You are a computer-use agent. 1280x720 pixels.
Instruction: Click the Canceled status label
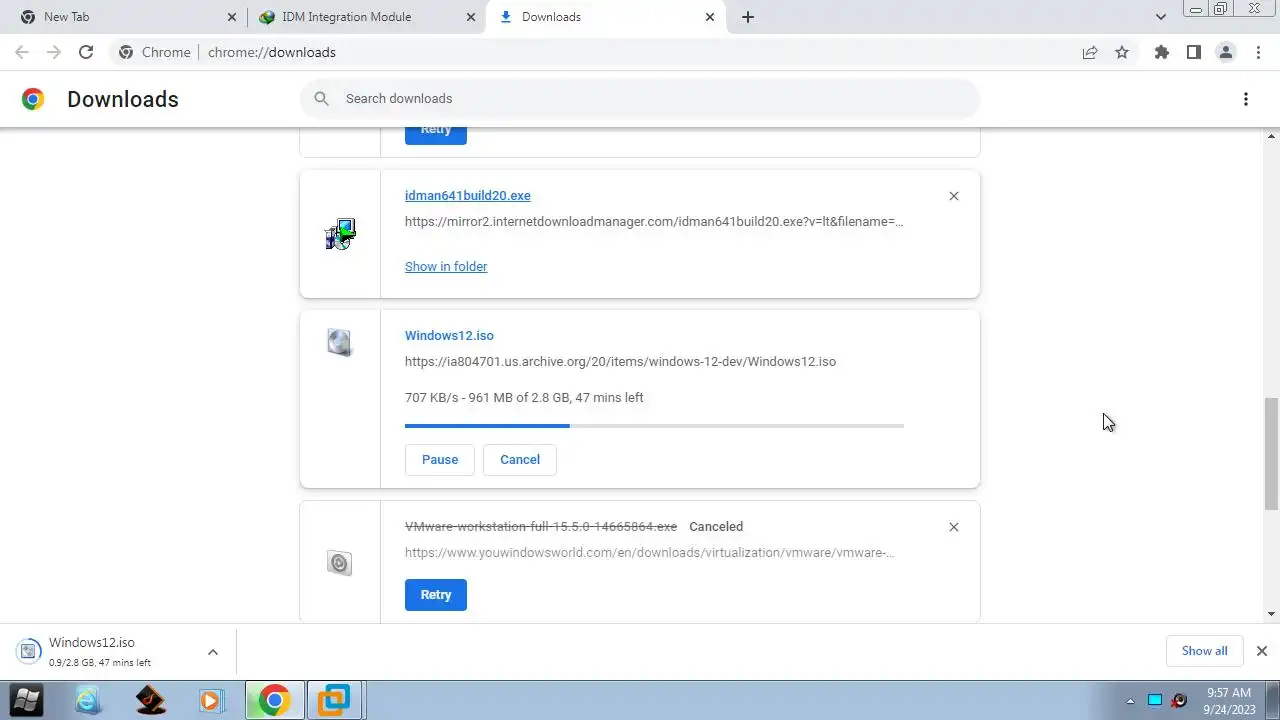point(716,527)
